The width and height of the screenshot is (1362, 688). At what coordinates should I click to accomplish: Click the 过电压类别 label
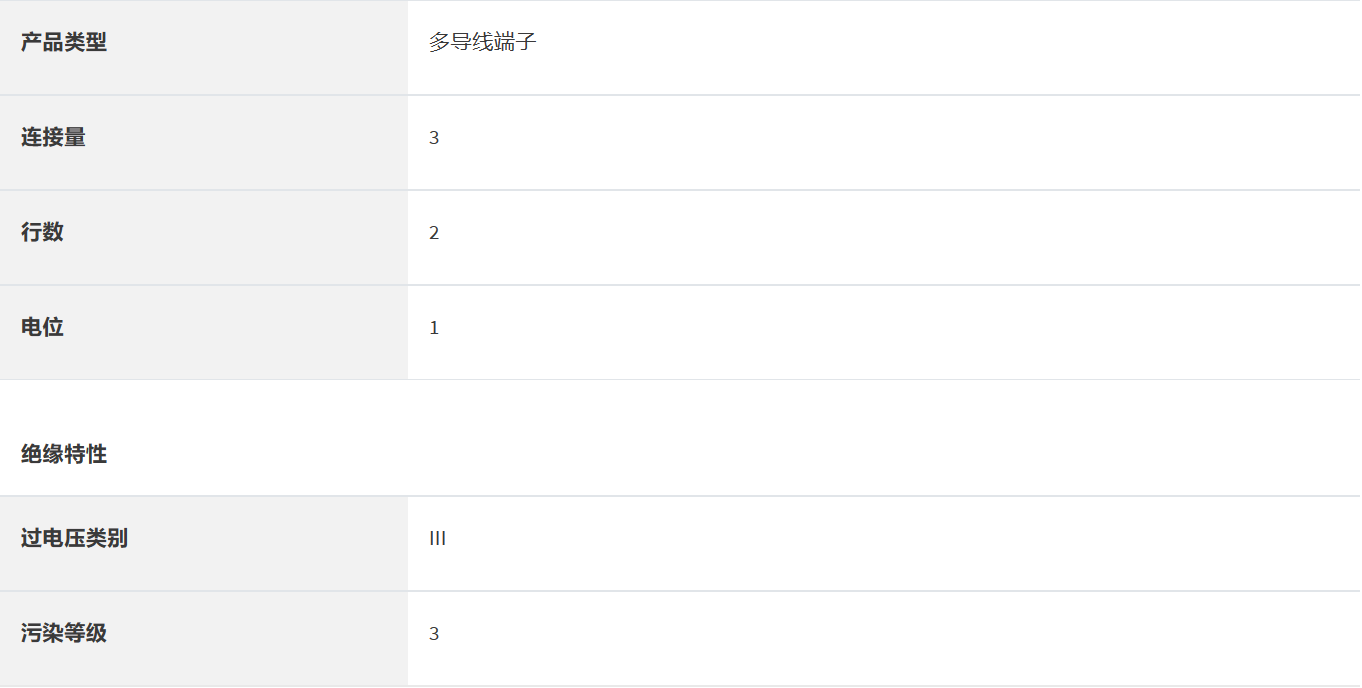coord(74,538)
